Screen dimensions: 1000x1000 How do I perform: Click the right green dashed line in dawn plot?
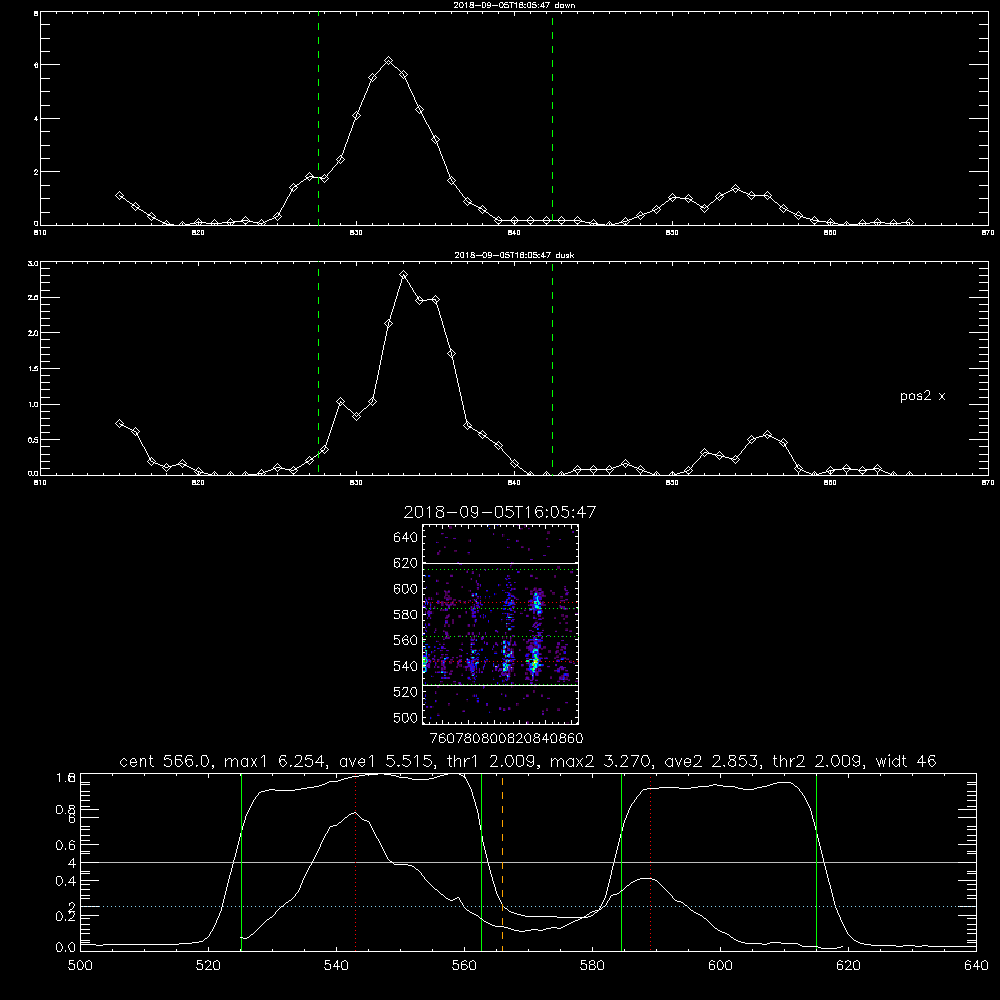click(x=552, y=119)
